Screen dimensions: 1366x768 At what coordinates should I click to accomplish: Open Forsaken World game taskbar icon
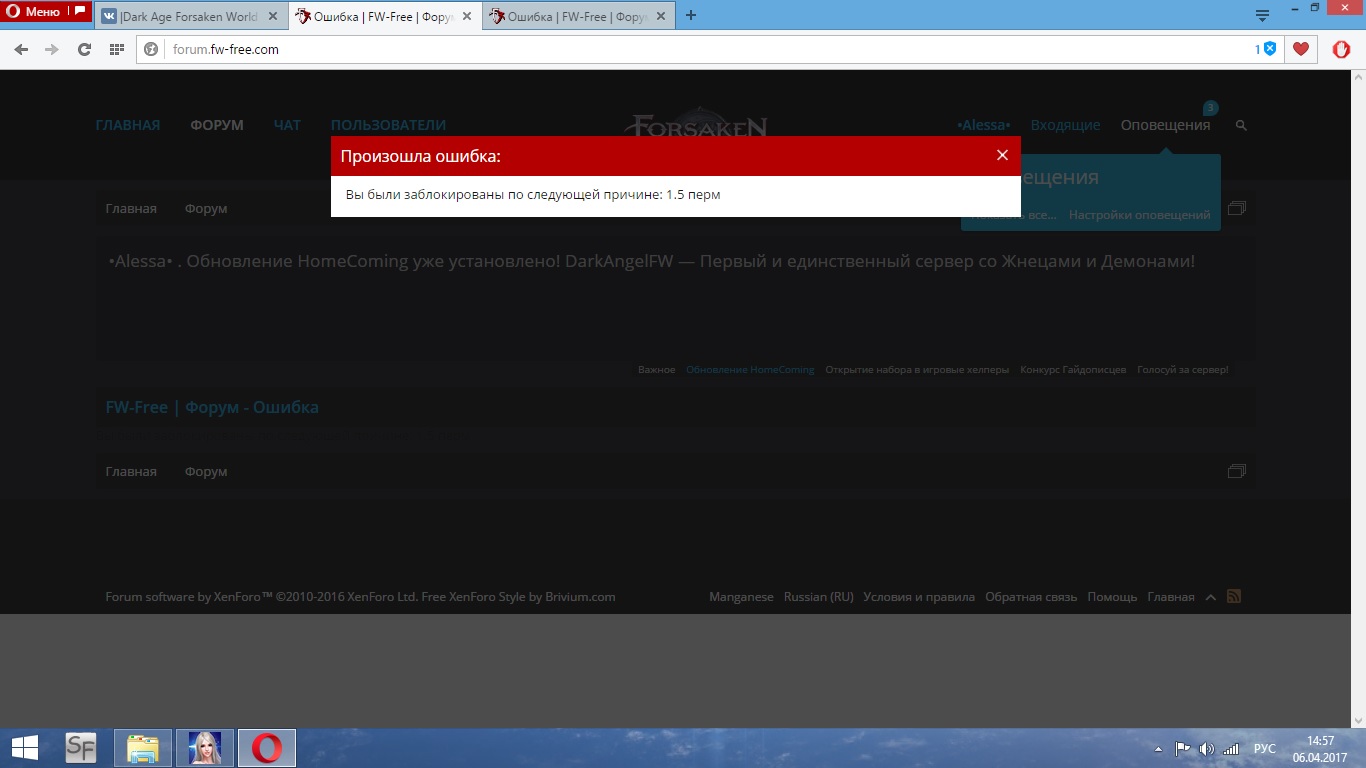point(205,748)
